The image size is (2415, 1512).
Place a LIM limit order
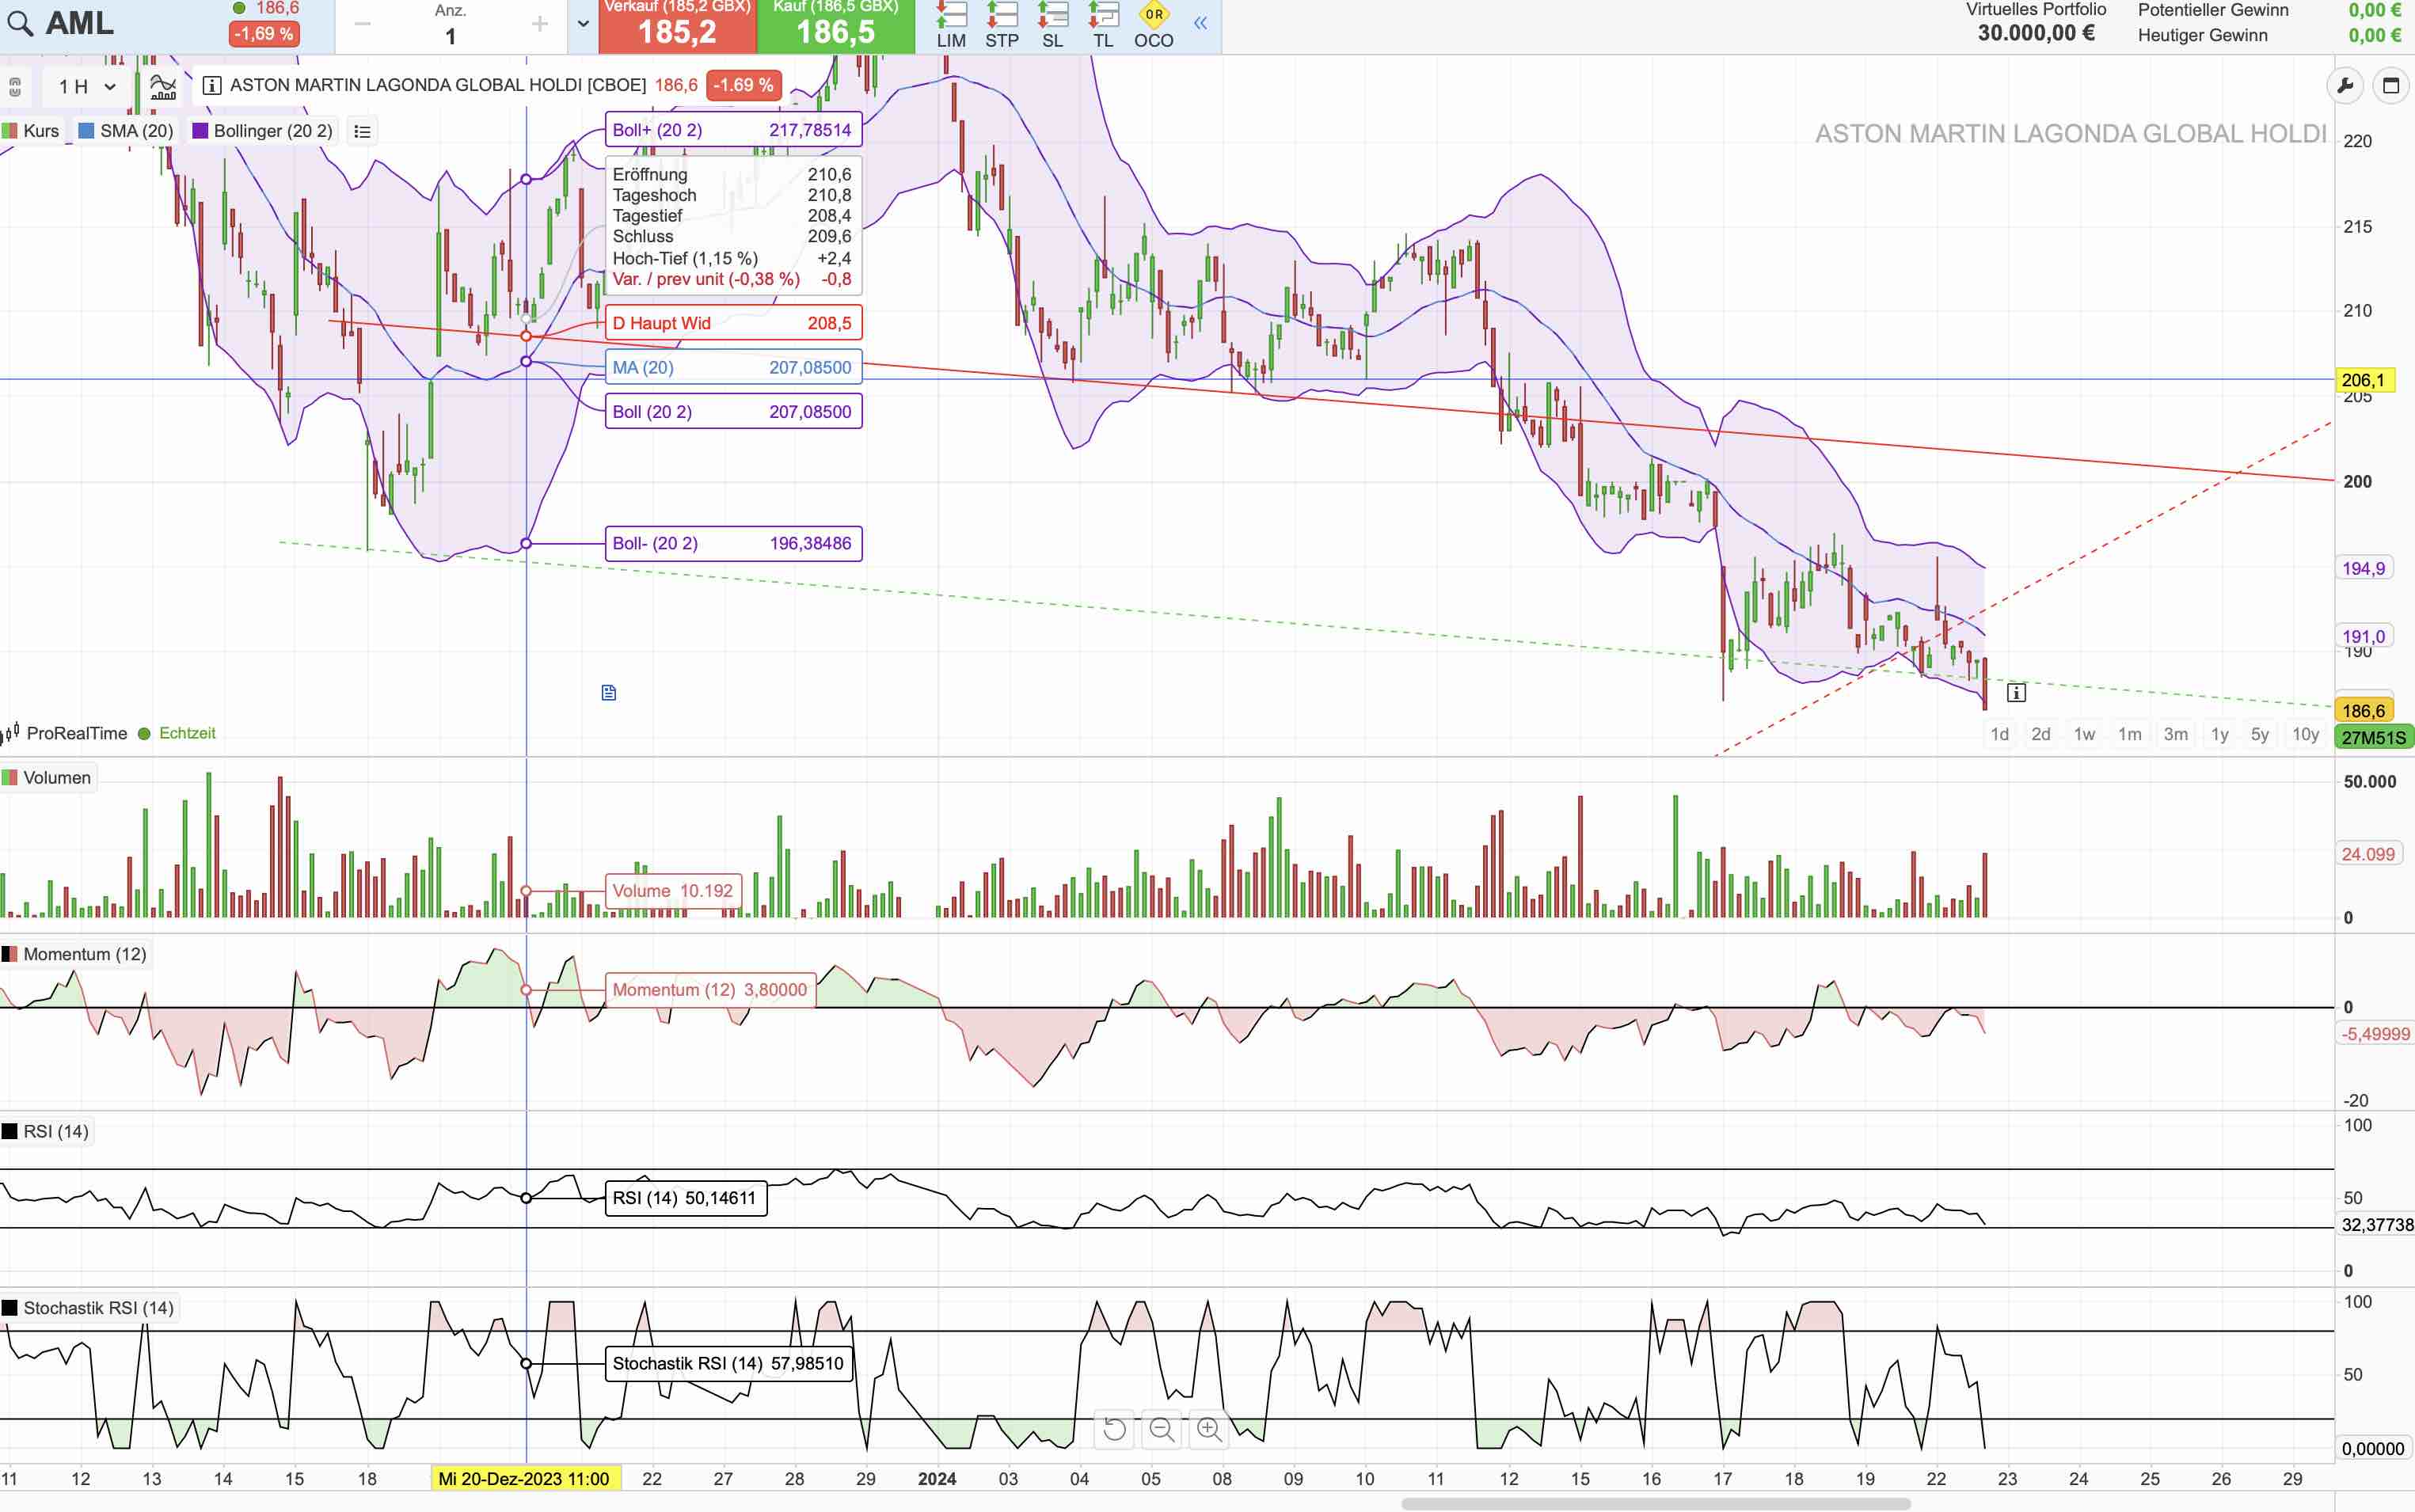tap(951, 25)
